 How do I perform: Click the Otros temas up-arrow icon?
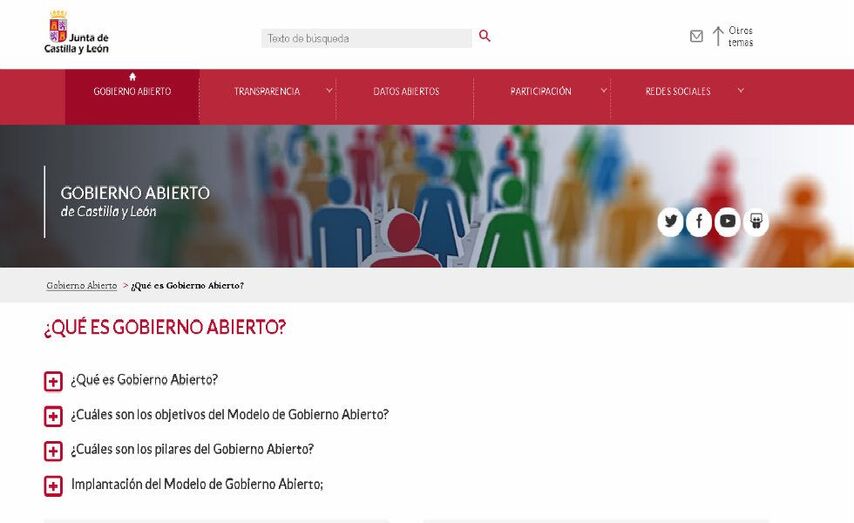(718, 37)
